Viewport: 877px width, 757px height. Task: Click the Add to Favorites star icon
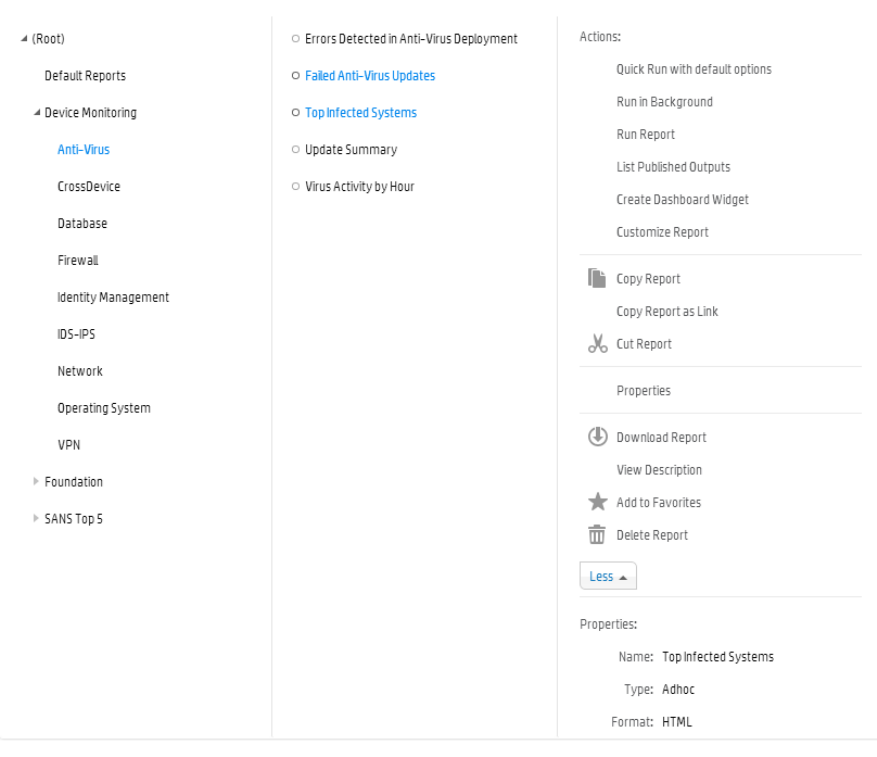click(x=597, y=502)
